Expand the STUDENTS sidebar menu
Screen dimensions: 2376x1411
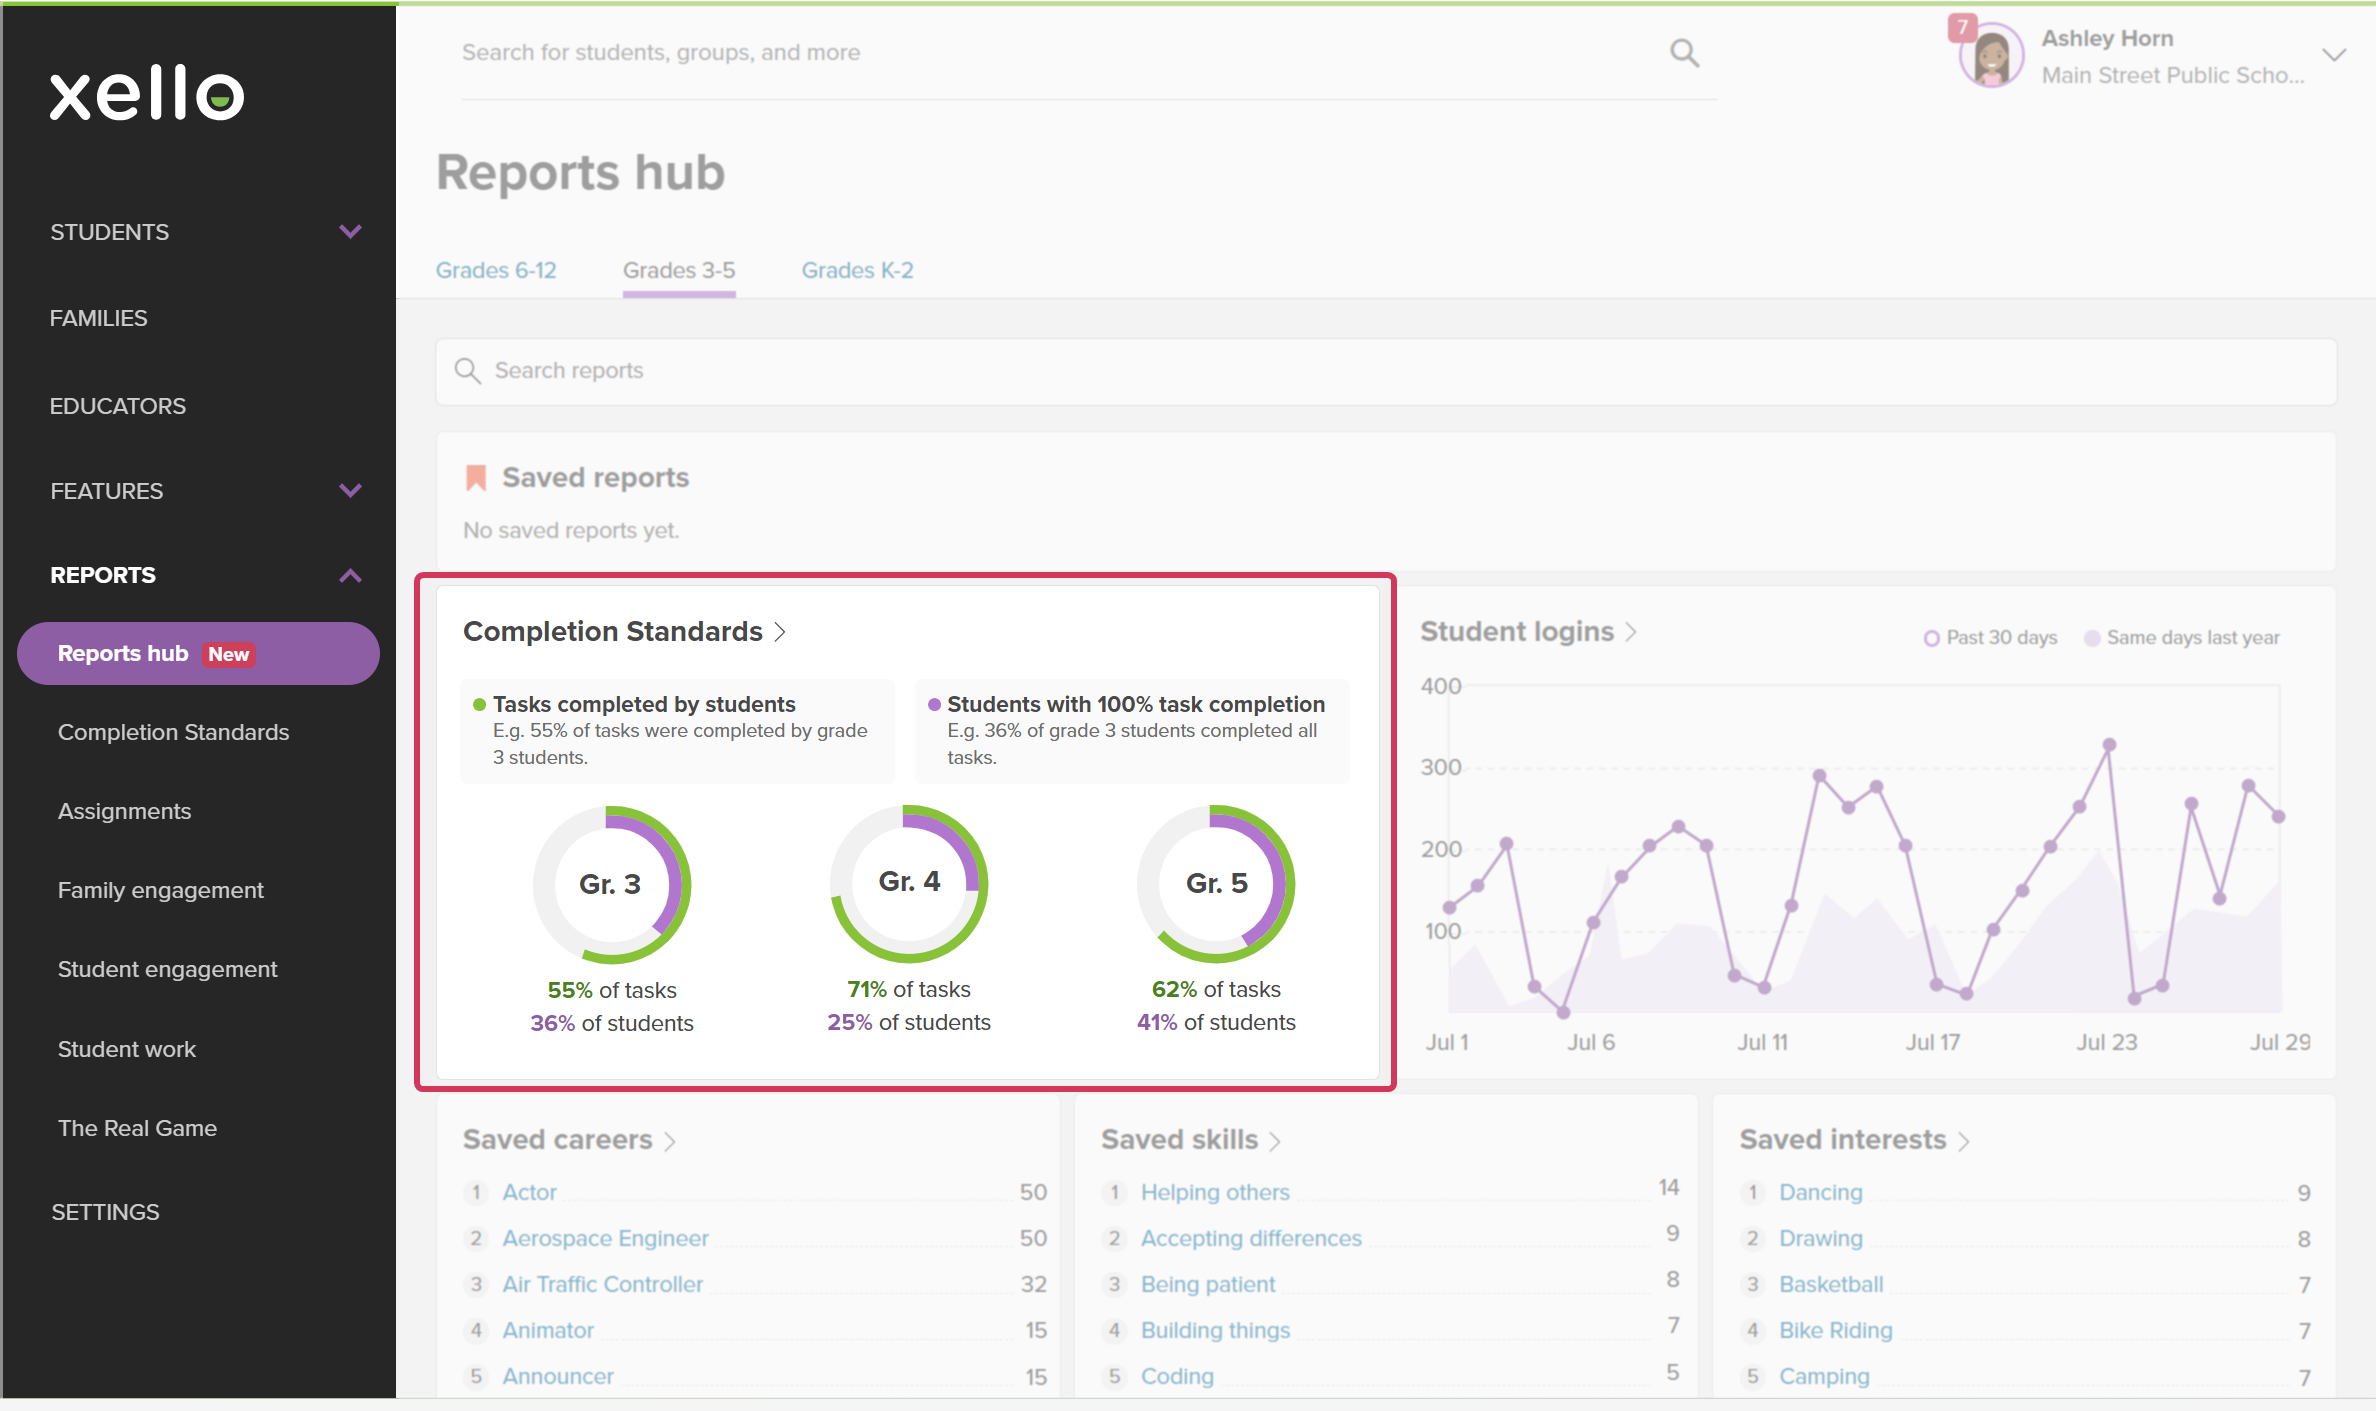[350, 232]
